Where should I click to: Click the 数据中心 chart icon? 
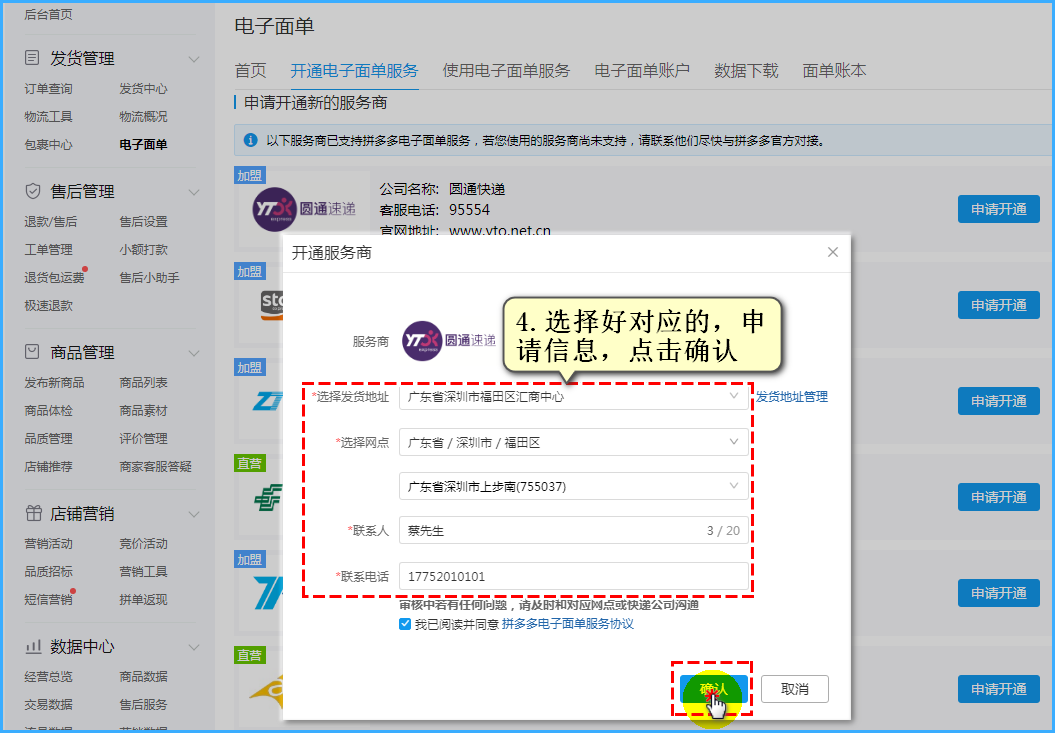click(x=33, y=646)
